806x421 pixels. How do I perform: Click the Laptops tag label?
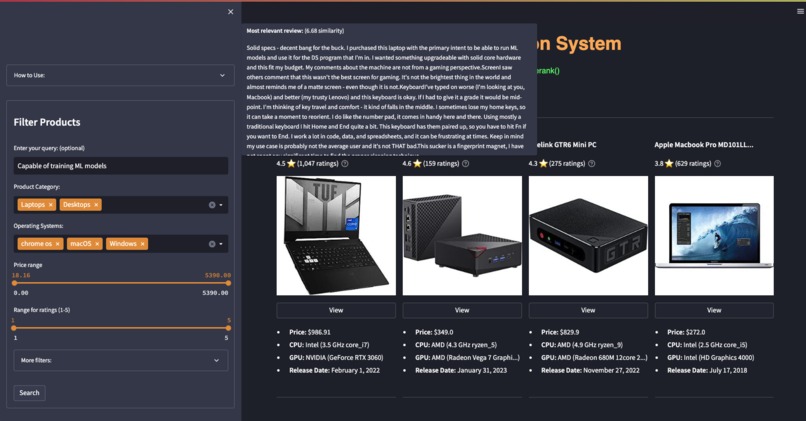tap(33, 205)
